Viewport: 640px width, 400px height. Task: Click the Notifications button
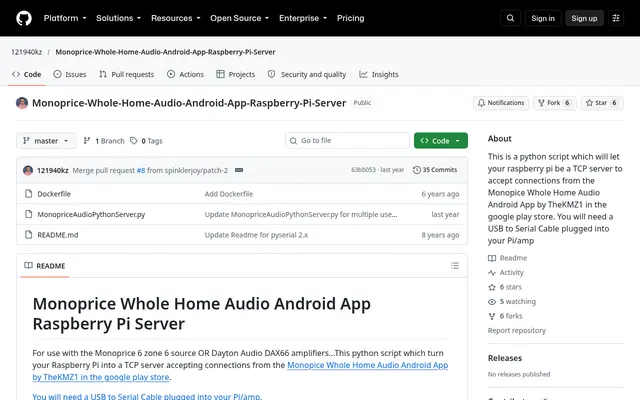[x=501, y=103]
